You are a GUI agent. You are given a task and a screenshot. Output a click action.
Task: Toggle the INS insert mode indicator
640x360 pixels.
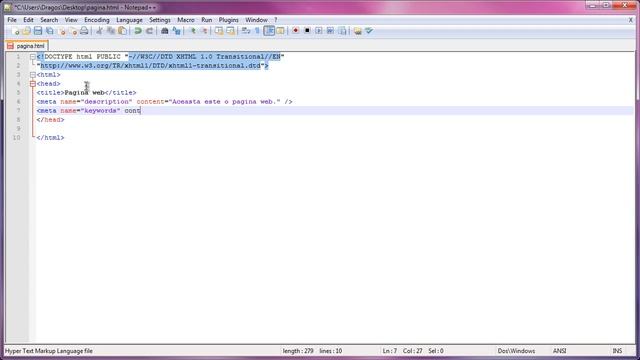[617, 351]
